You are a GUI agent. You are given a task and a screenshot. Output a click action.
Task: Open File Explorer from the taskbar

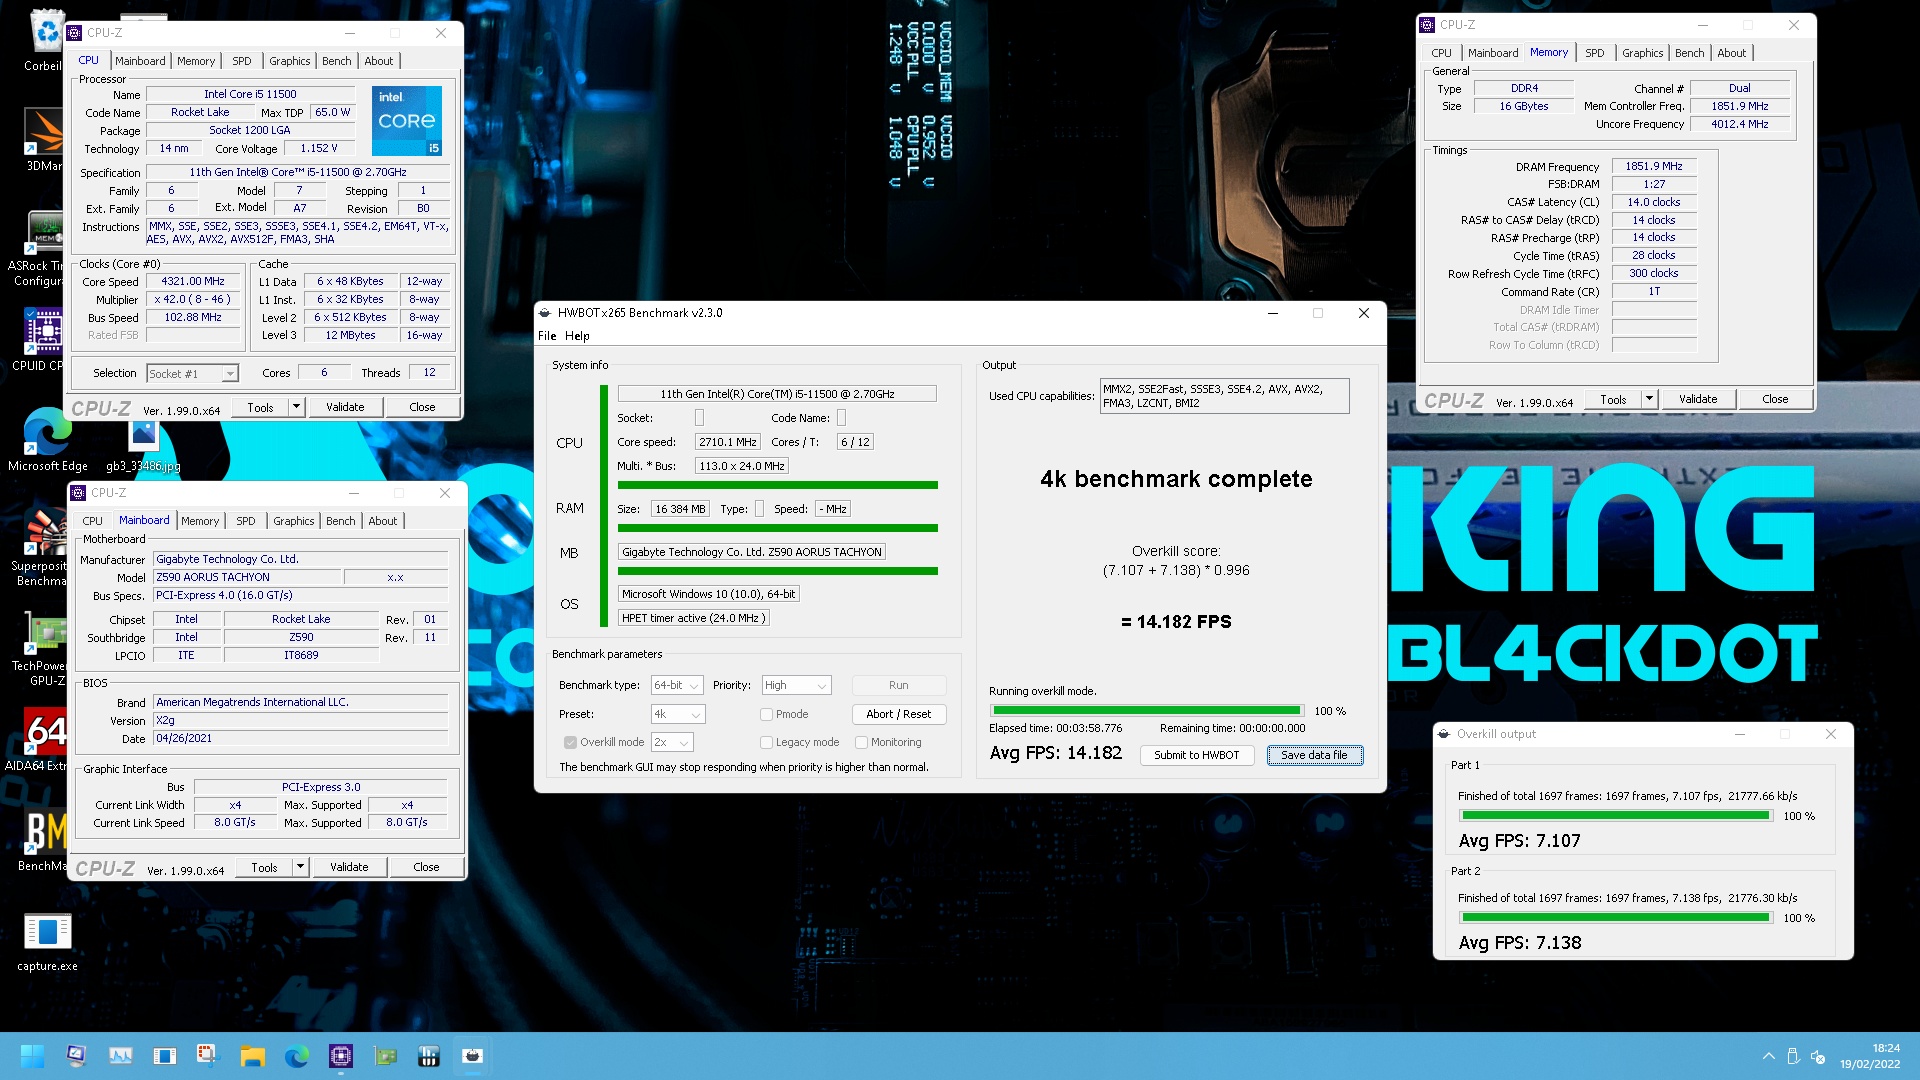(x=253, y=1056)
